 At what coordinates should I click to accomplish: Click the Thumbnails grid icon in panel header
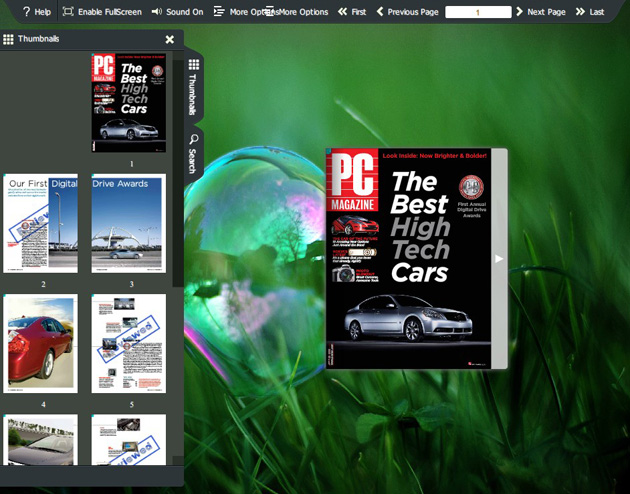[x=8, y=39]
